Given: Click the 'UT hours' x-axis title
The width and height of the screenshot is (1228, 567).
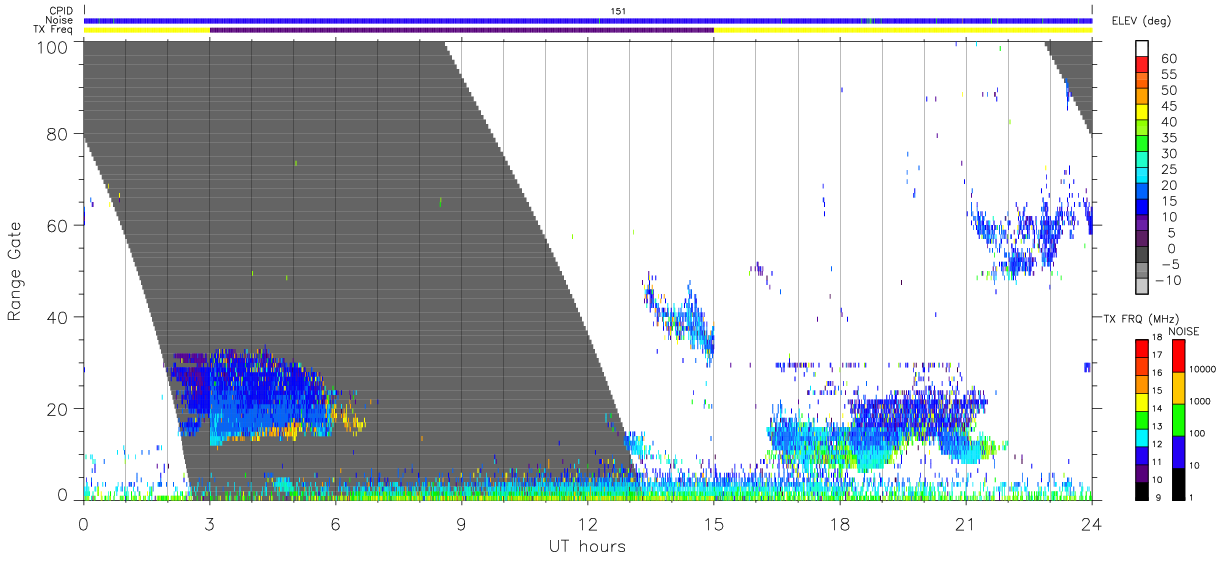Looking at the screenshot, I should [587, 546].
